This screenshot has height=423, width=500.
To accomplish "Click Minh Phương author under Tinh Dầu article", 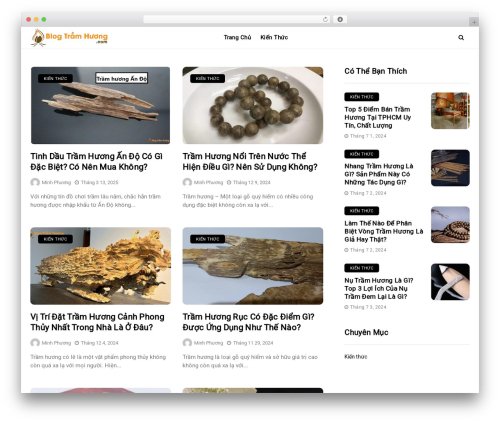I will click(x=56, y=182).
